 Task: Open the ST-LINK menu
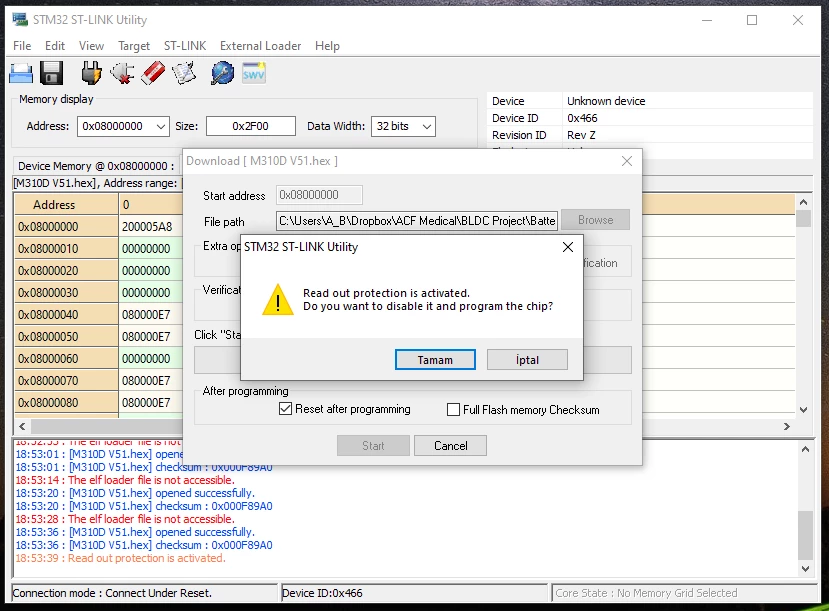click(185, 46)
